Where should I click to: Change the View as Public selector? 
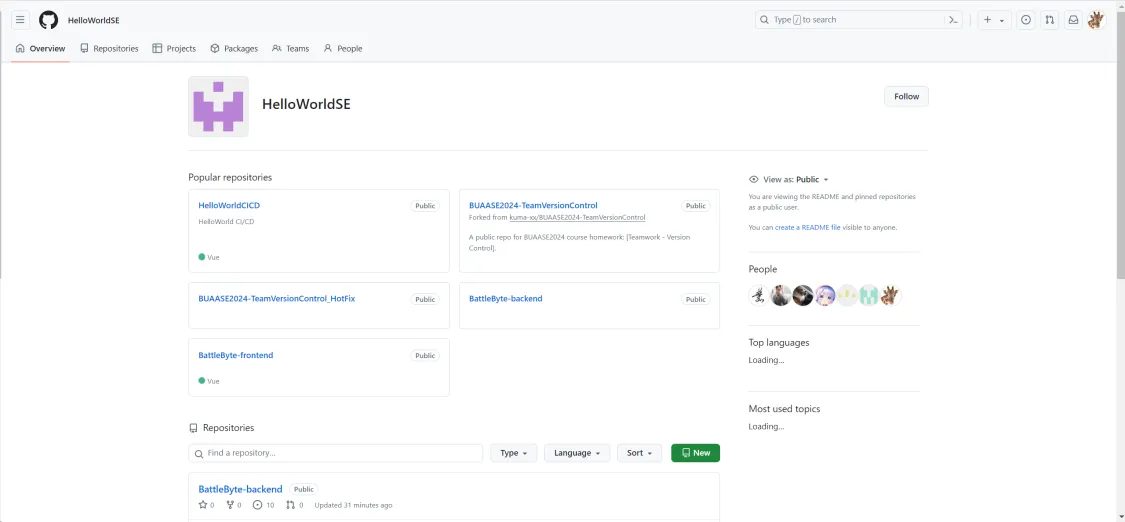(811, 180)
